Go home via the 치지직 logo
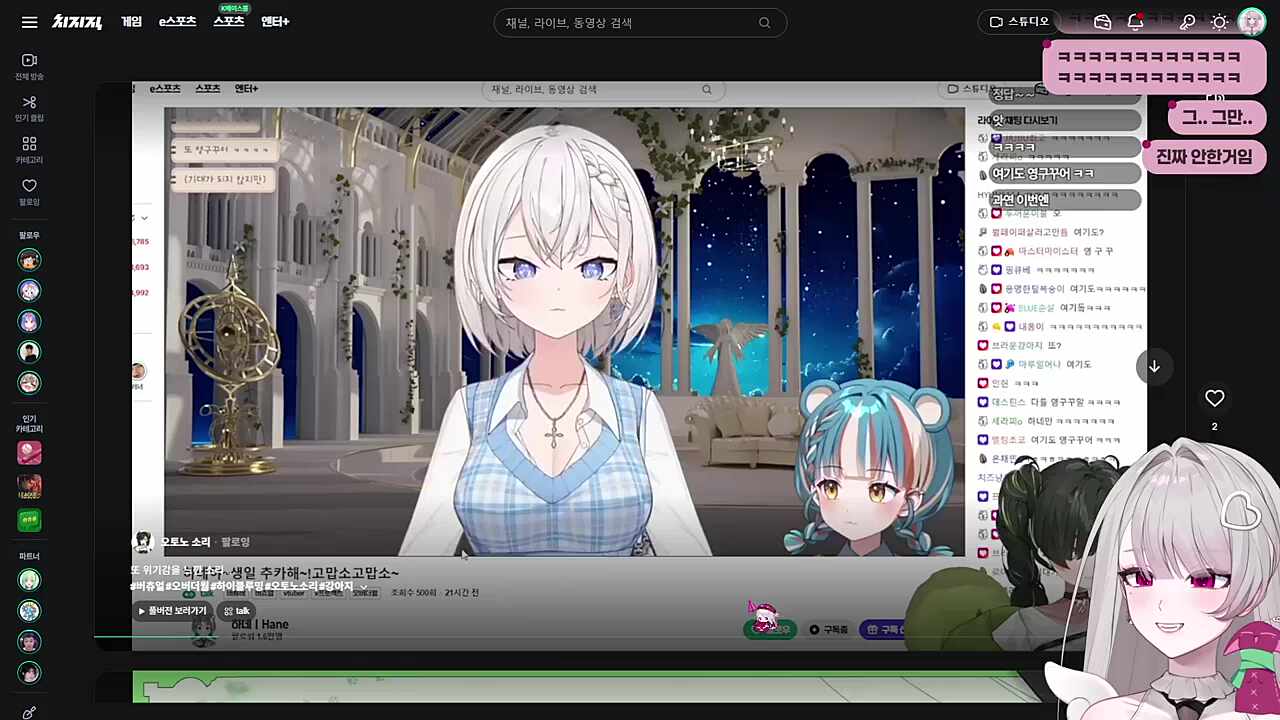 (77, 22)
